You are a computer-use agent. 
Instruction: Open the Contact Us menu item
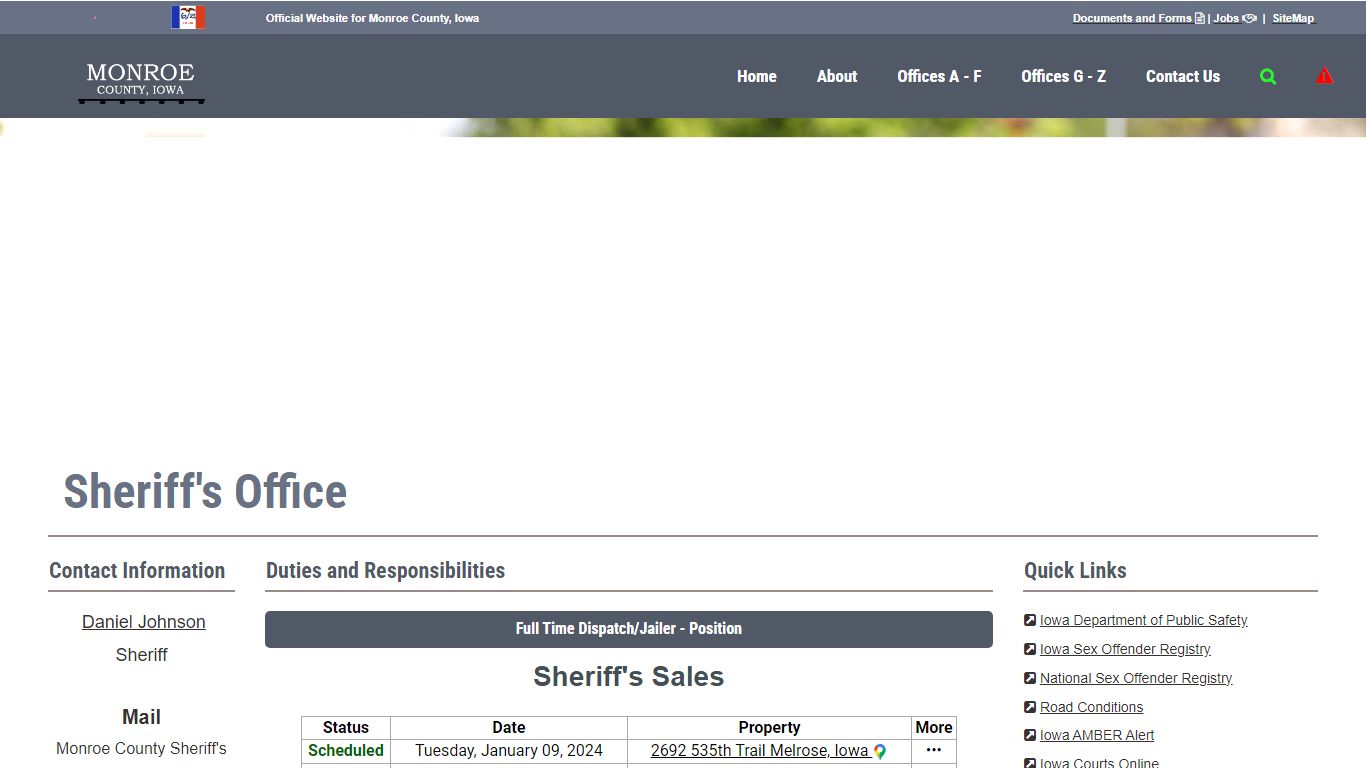1183,76
